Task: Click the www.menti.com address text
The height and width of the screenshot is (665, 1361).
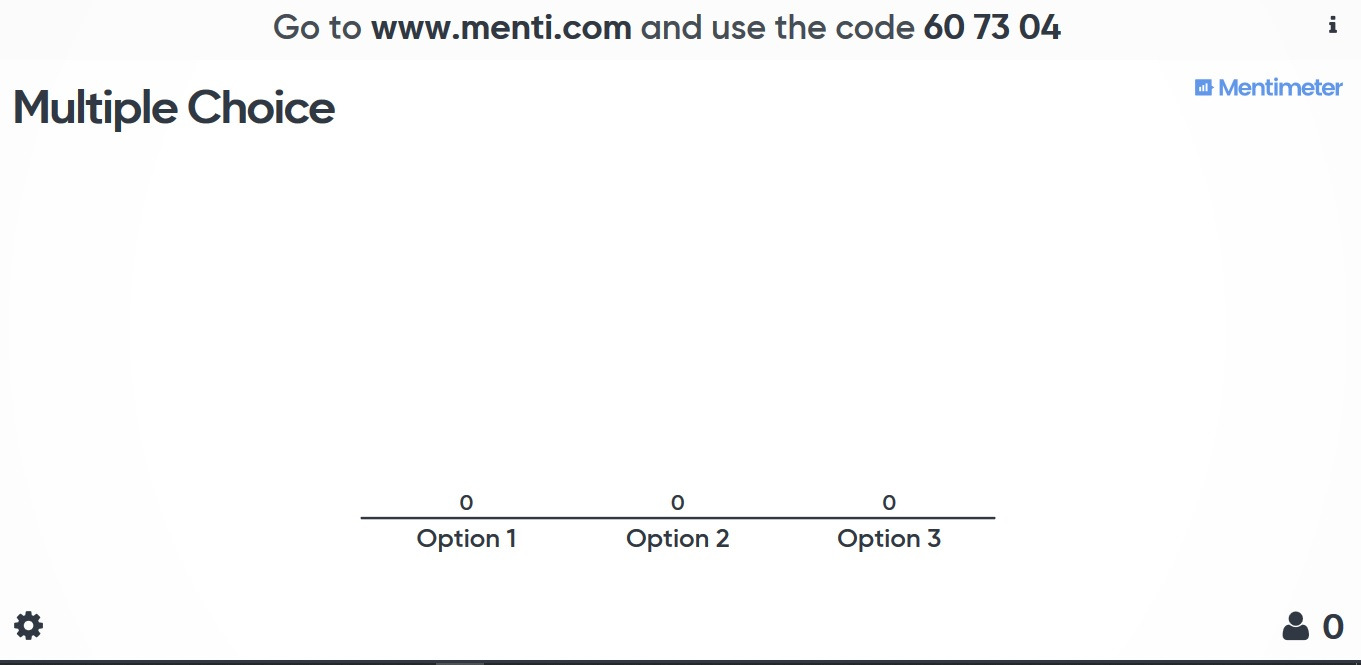Action: tap(501, 27)
